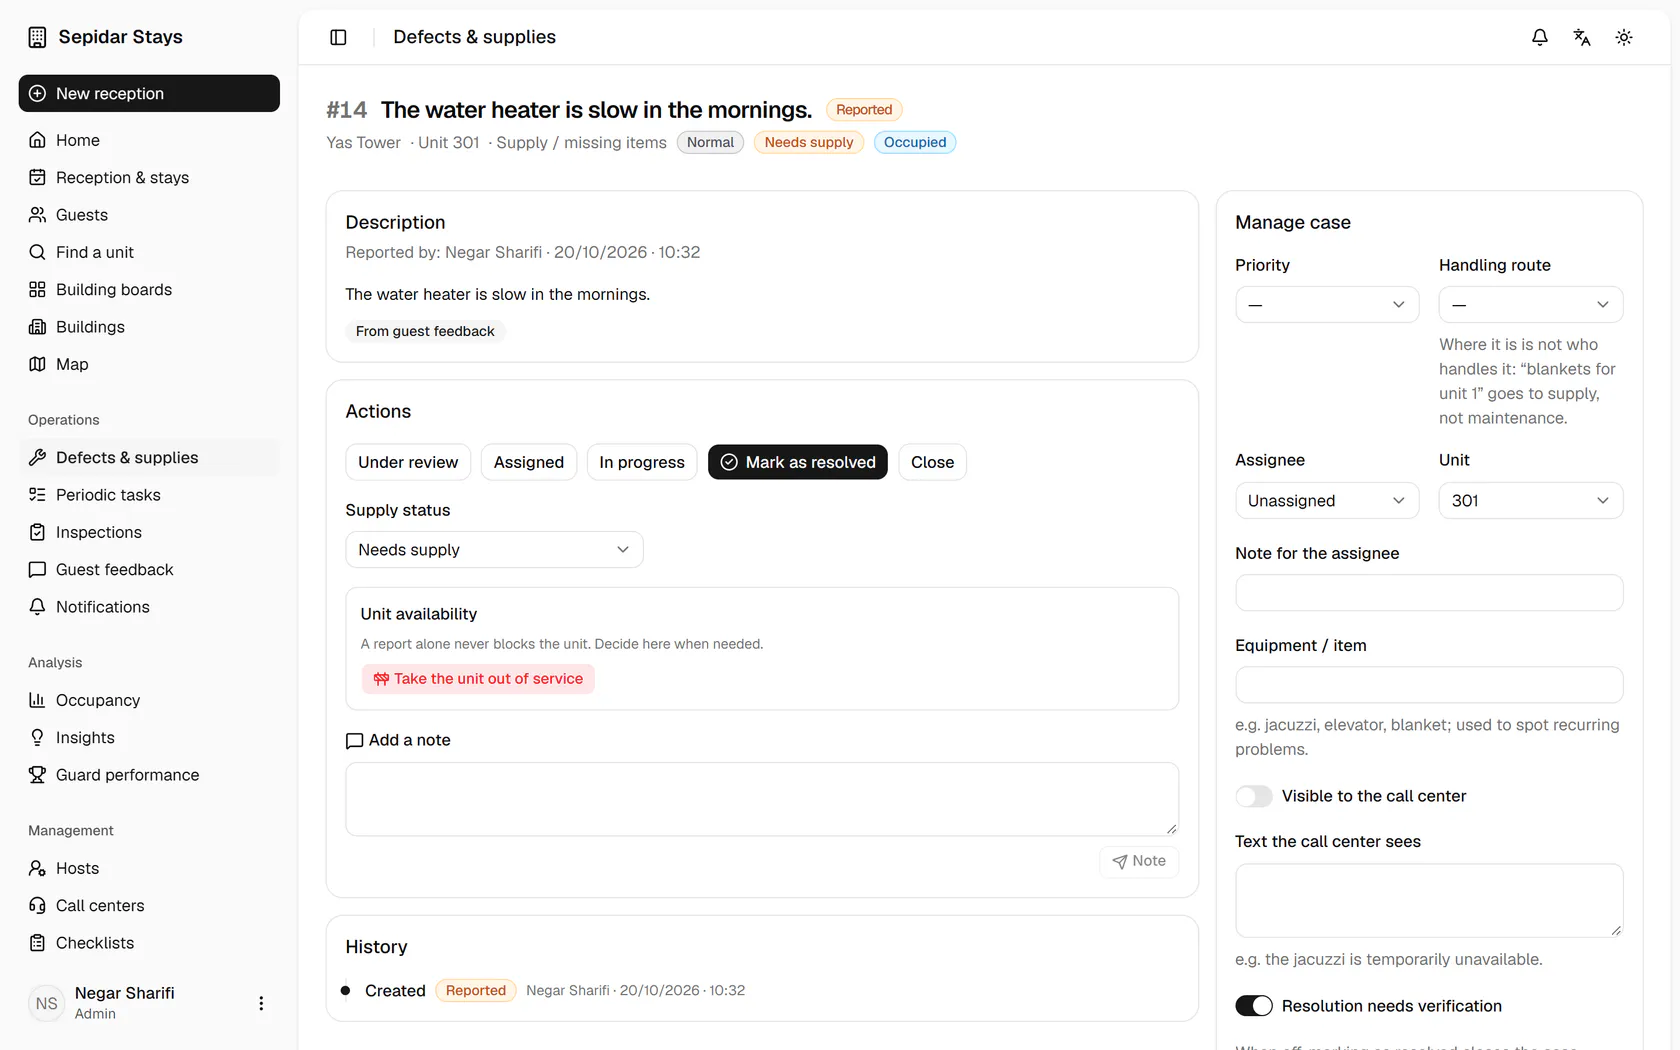Image resolution: width=1680 pixels, height=1050 pixels.
Task: Click the Call centers headset icon
Action: [37, 905]
